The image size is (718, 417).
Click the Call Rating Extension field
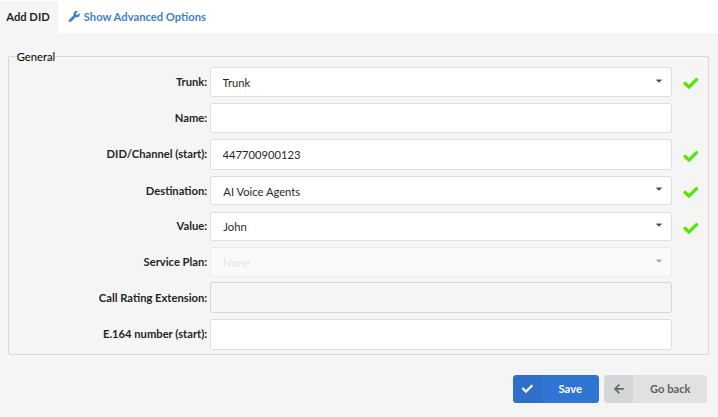click(x=441, y=298)
